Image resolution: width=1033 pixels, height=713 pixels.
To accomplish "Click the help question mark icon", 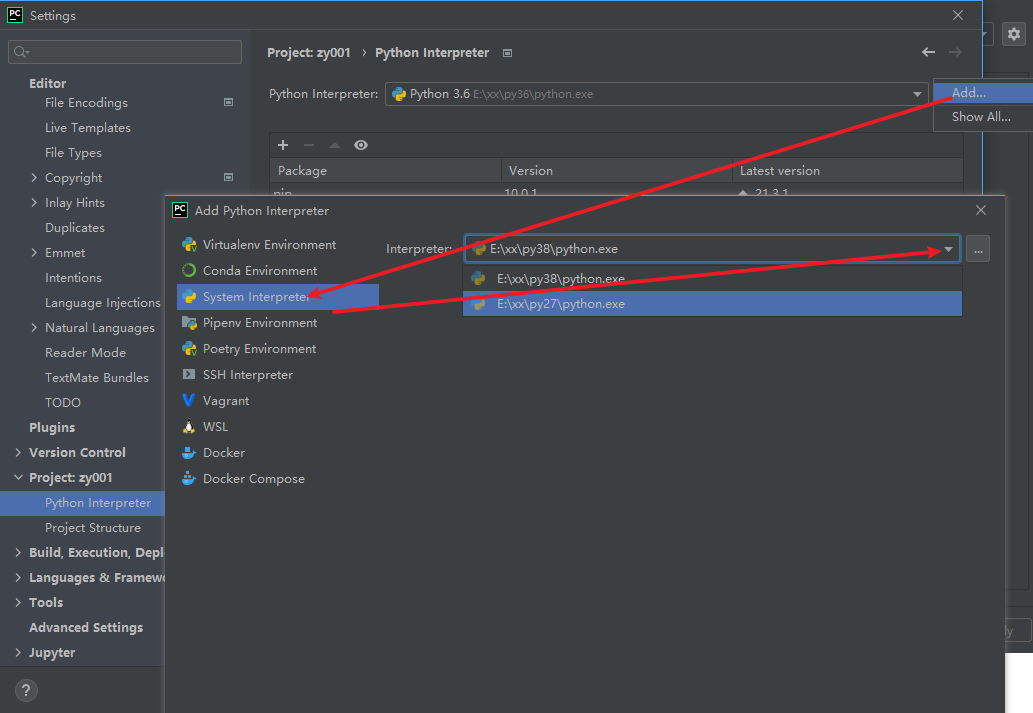I will click(x=26, y=691).
